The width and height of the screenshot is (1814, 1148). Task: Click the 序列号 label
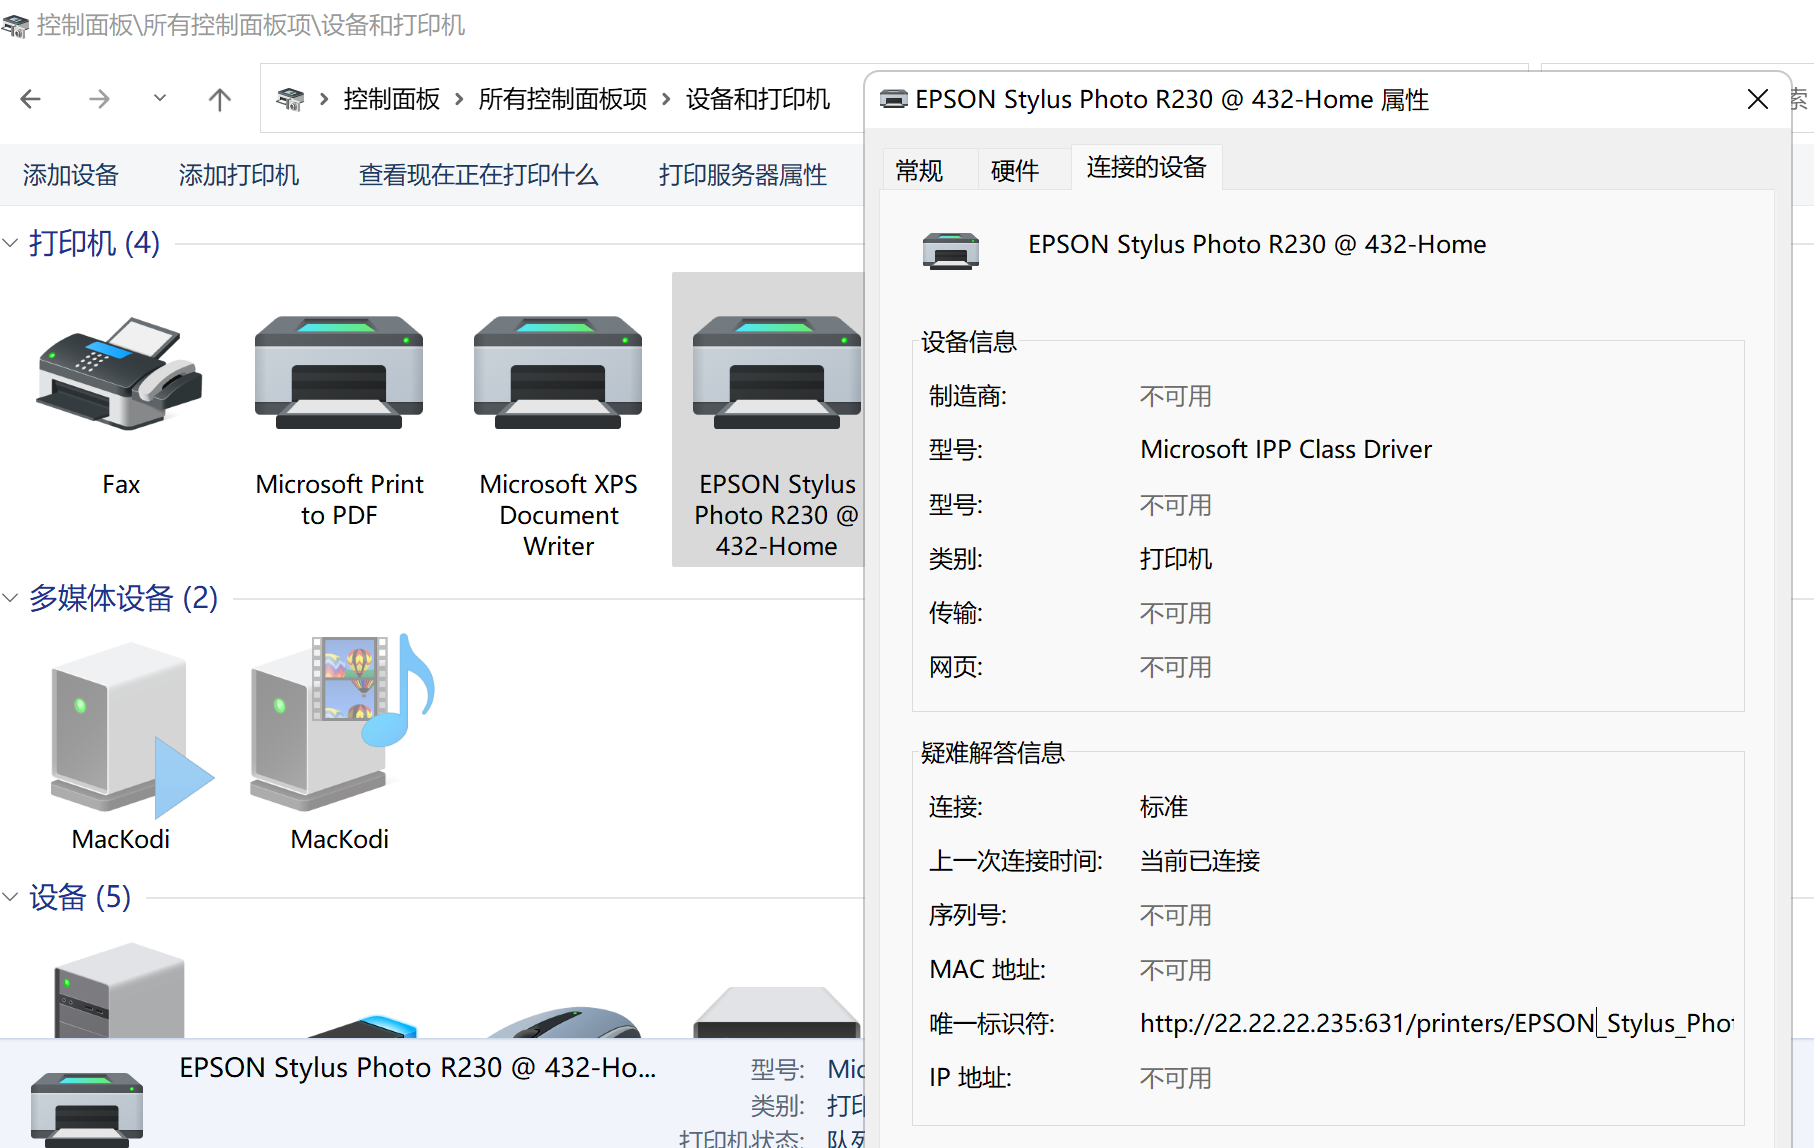point(968,915)
